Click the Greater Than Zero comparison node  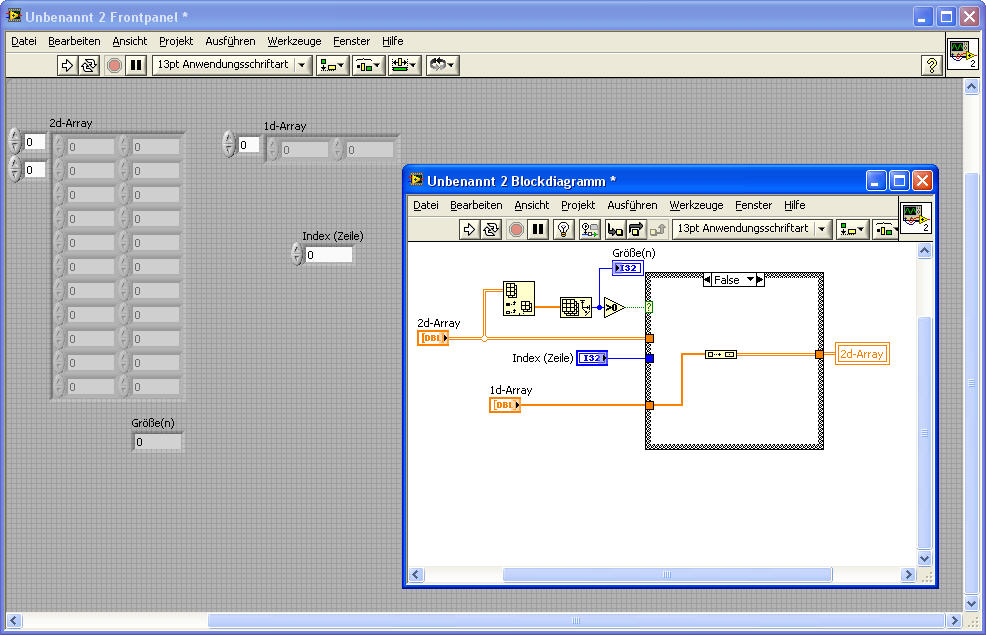click(x=614, y=307)
